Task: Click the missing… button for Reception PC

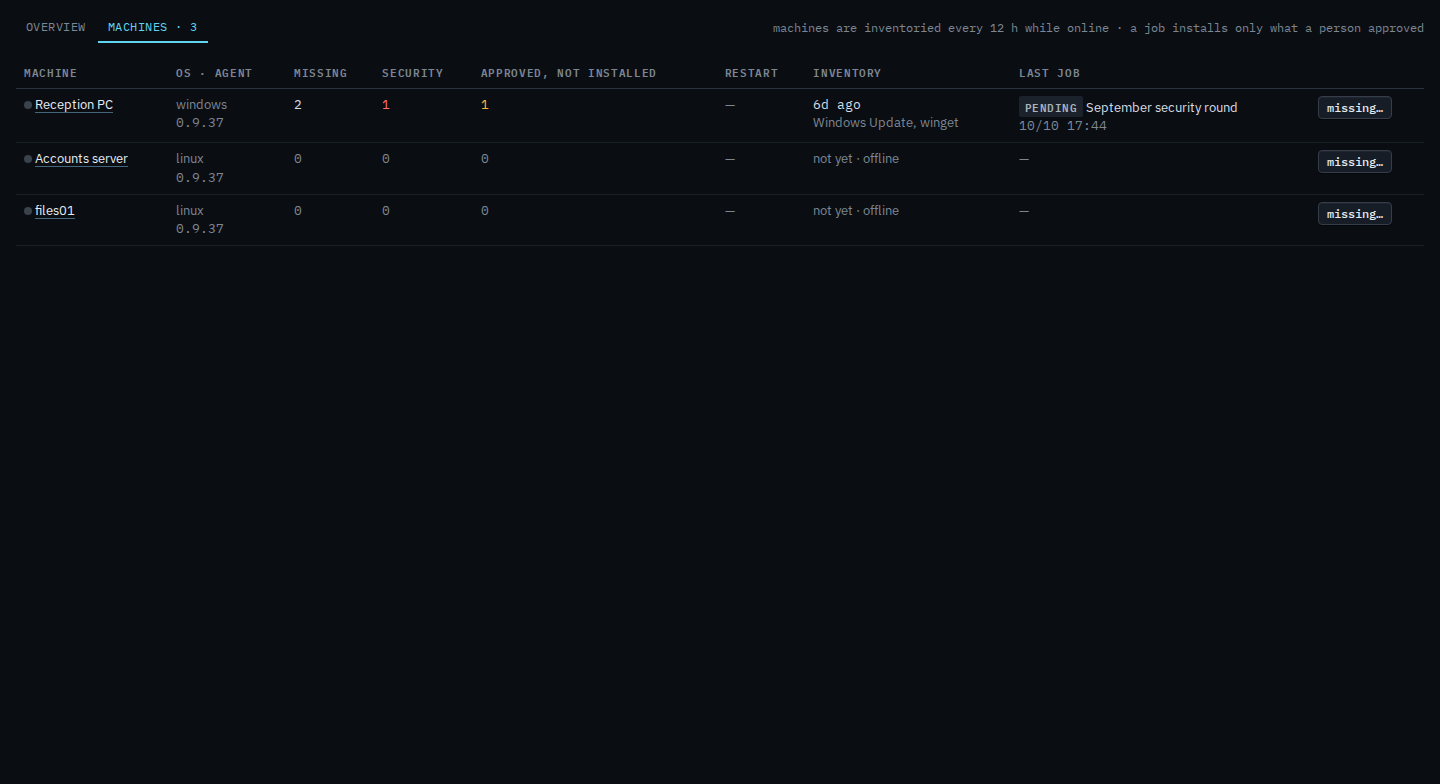Action: pyautogui.click(x=1354, y=108)
